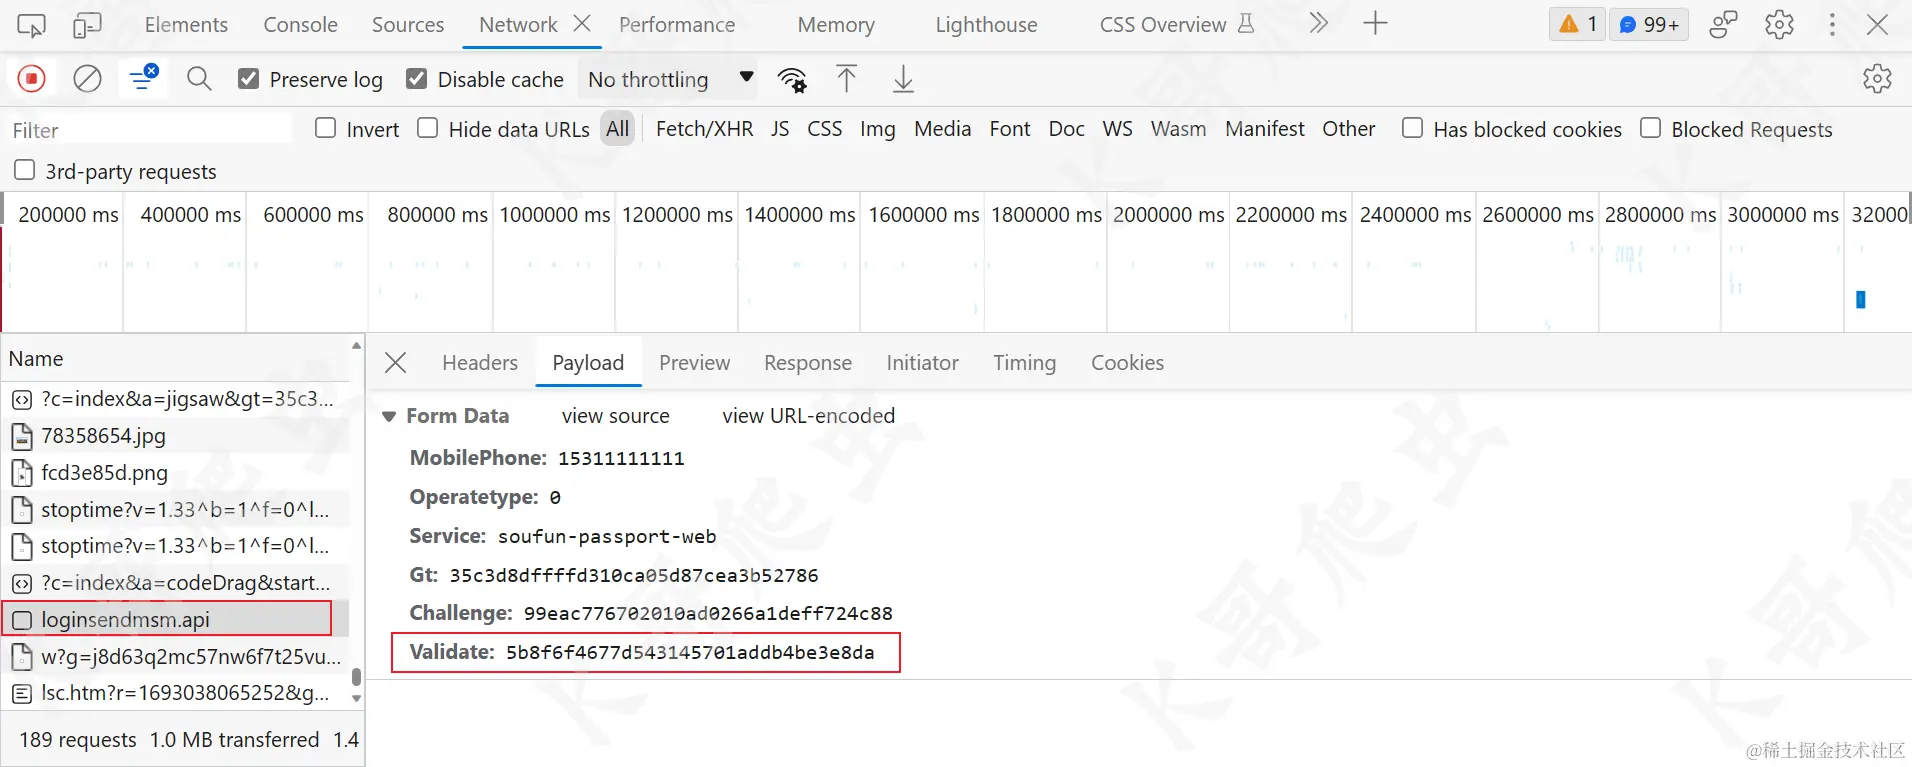Show more tabs chevron

(1318, 23)
